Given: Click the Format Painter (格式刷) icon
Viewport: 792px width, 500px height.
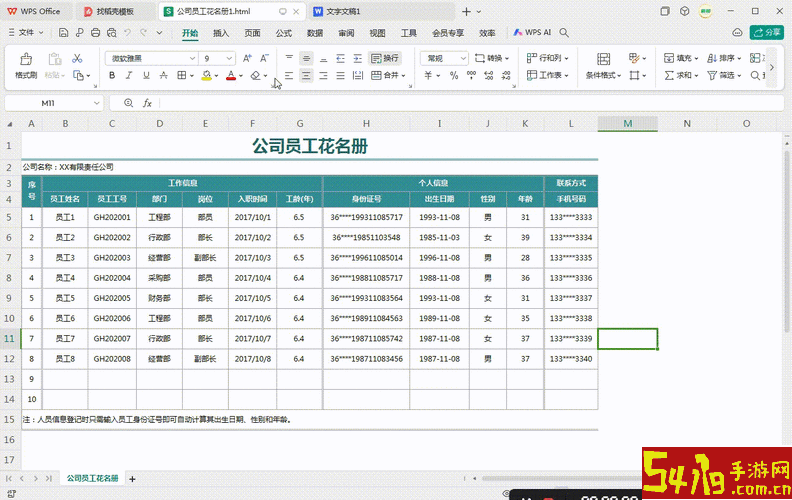Looking at the screenshot, I should point(26,60).
